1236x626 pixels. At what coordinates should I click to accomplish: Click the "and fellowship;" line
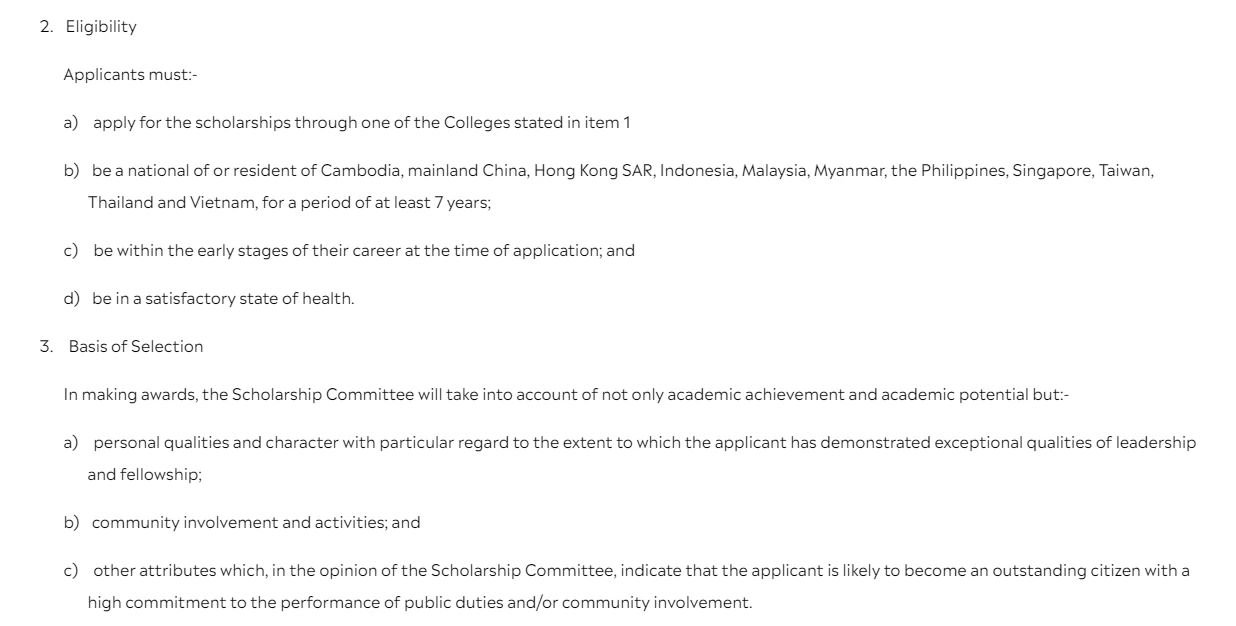click(144, 475)
